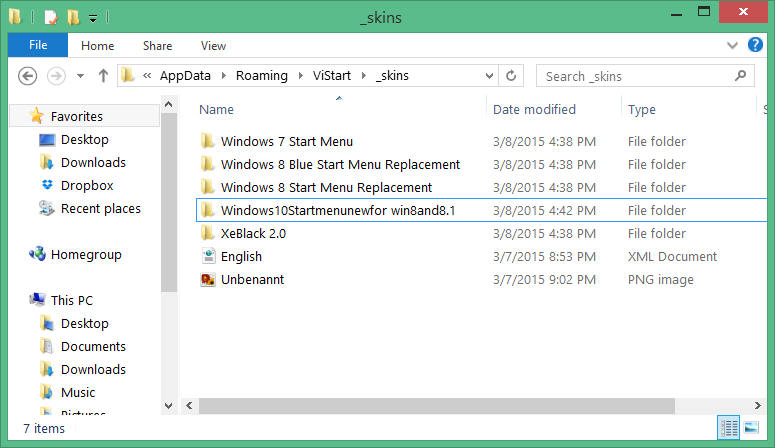Select the Unbenannt PNG image file

[252, 280]
